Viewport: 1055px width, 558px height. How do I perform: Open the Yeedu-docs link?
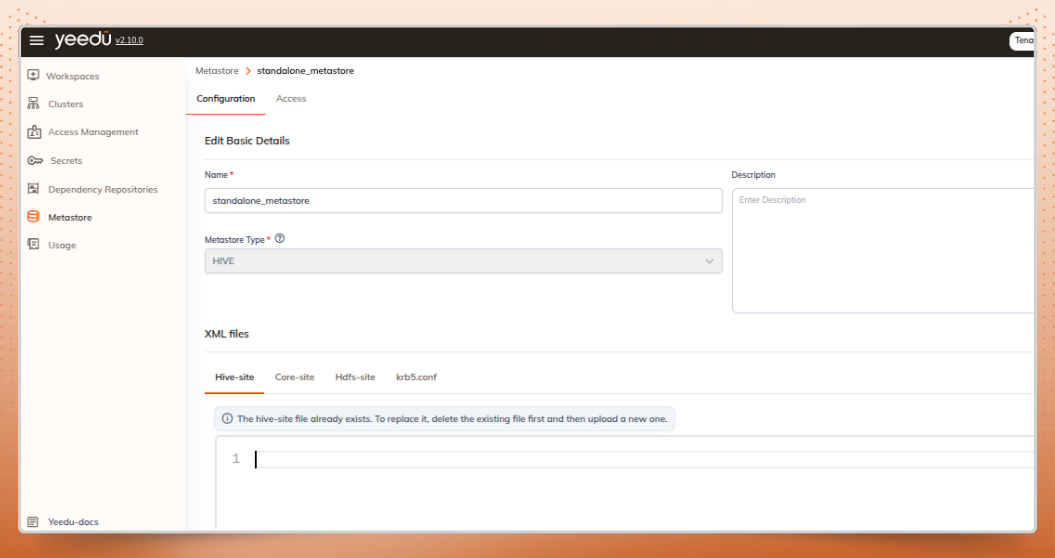tap(73, 522)
